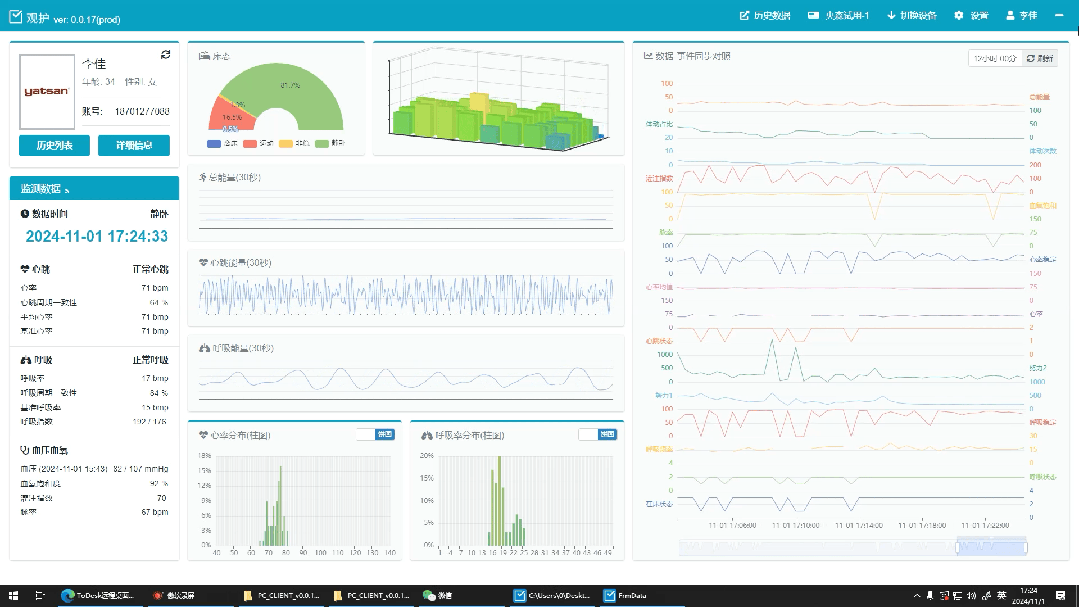
Task: Click the 切换设备 switch device item
Action: 912,15
